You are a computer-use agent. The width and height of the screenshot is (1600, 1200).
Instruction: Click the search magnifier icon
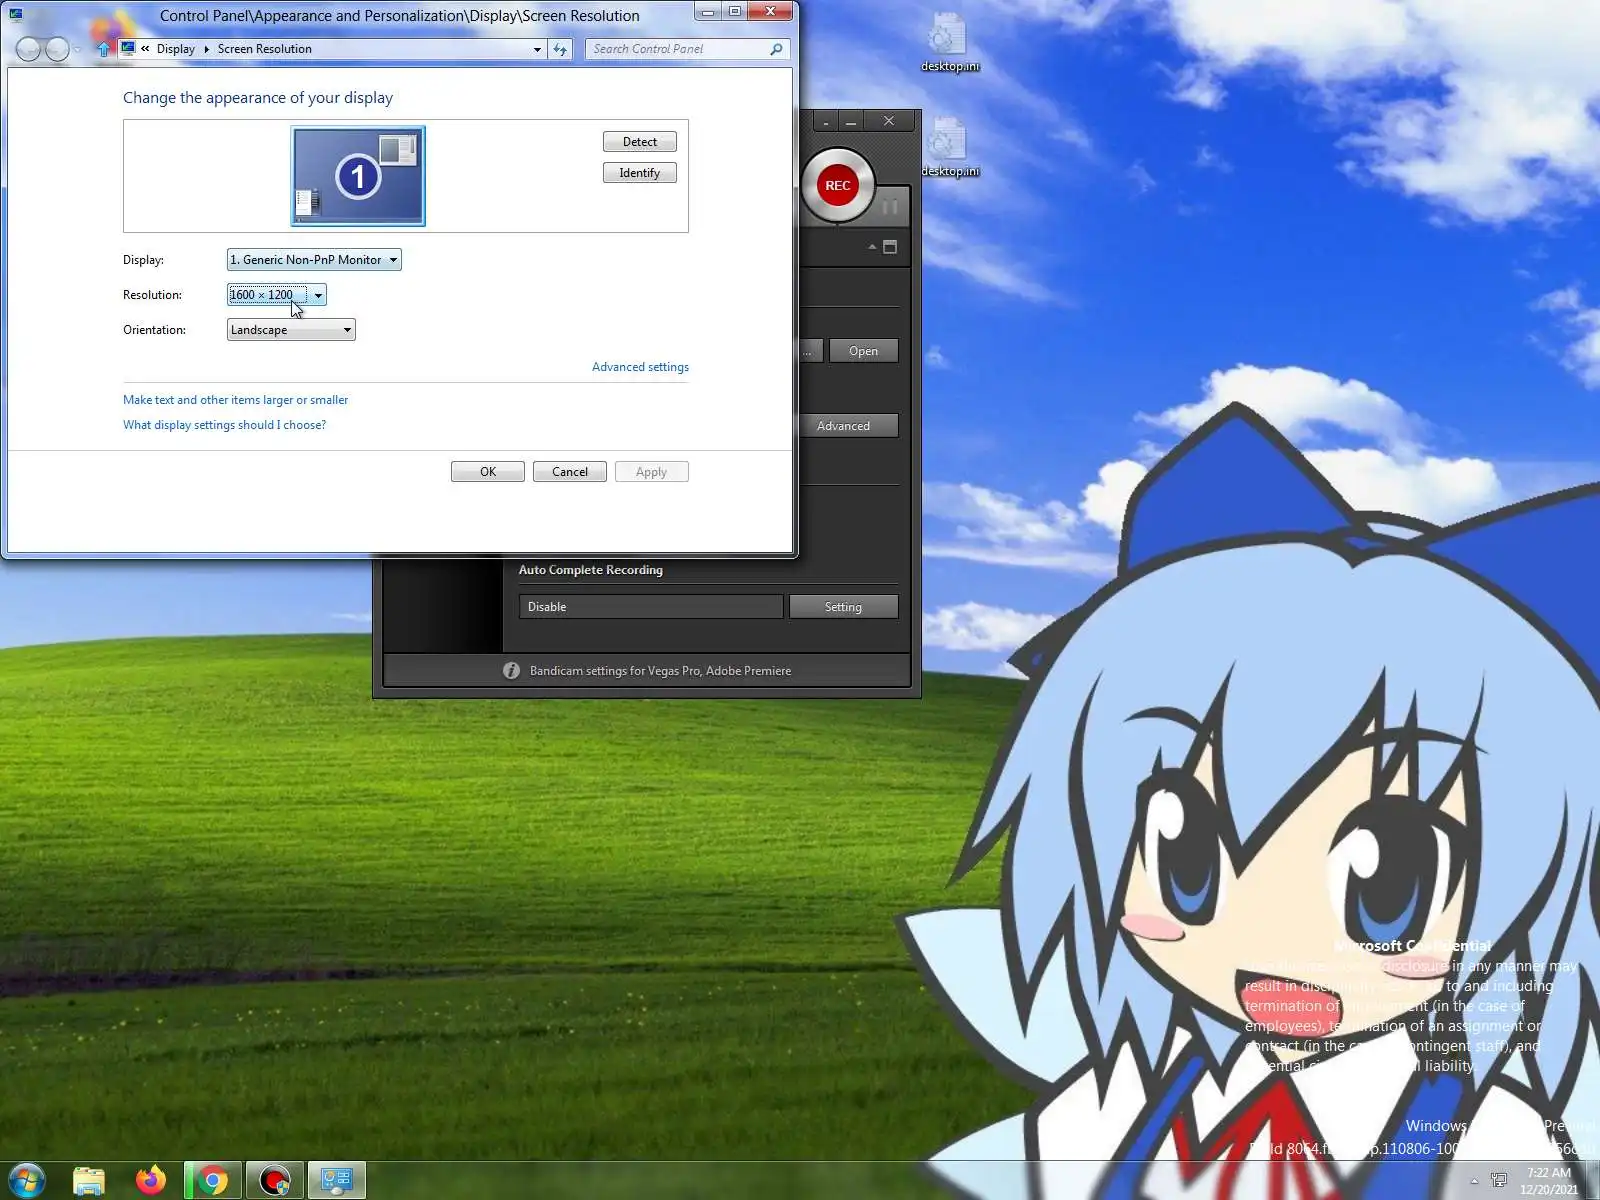[x=776, y=49]
